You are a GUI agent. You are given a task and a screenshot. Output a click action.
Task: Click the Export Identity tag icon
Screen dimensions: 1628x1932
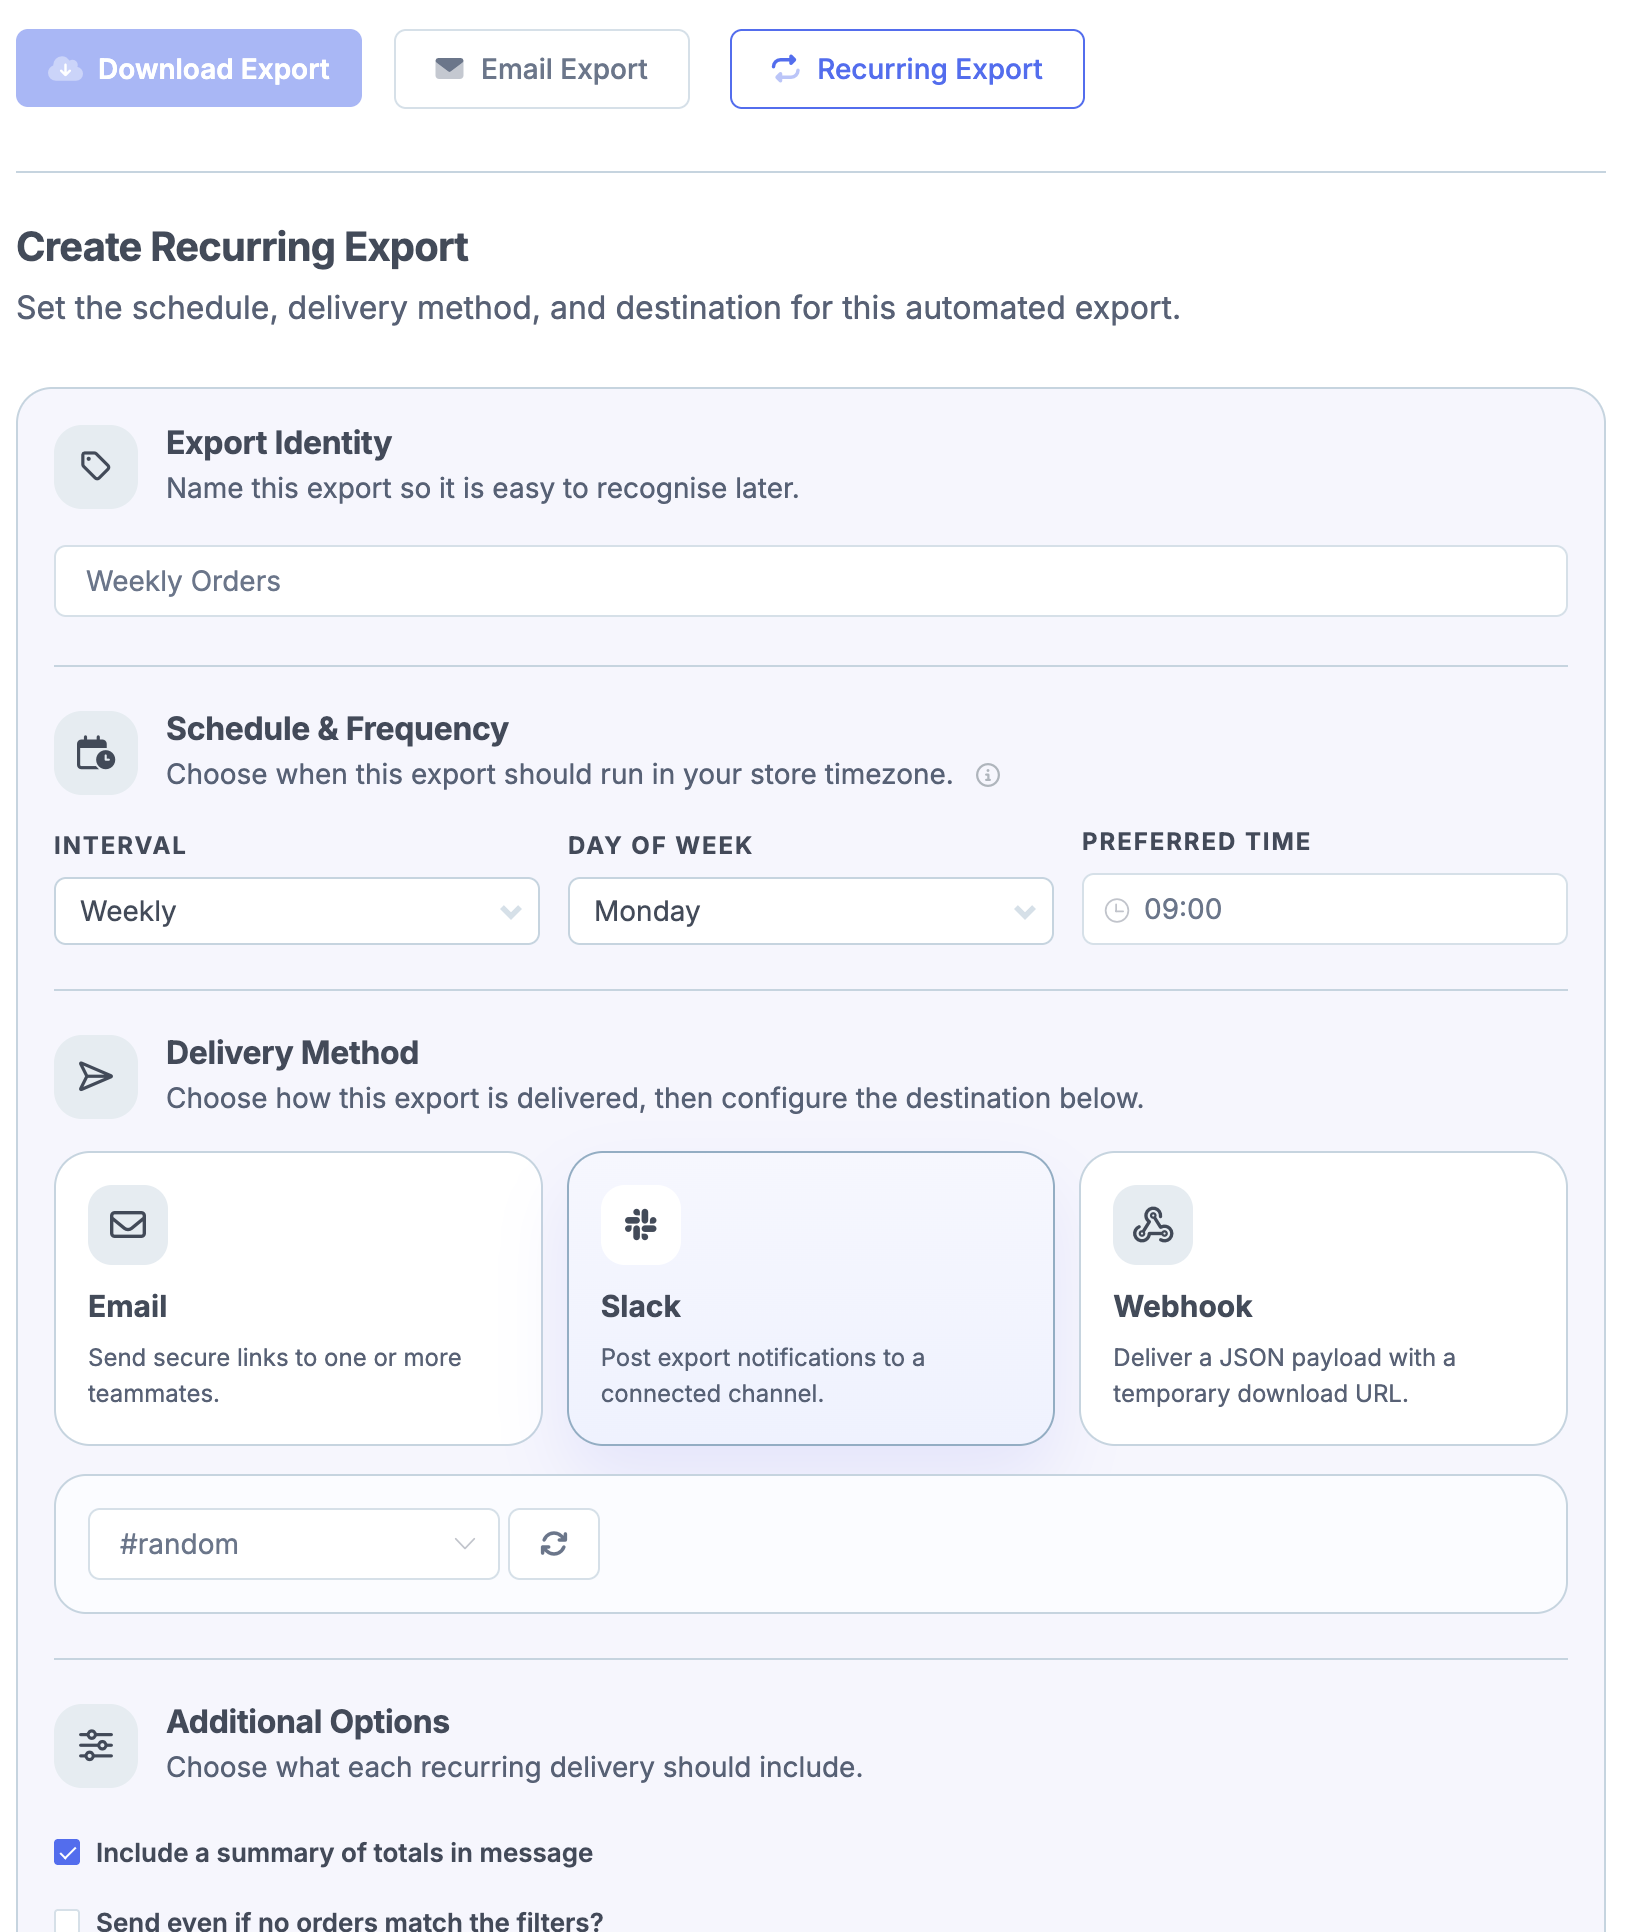coord(95,466)
